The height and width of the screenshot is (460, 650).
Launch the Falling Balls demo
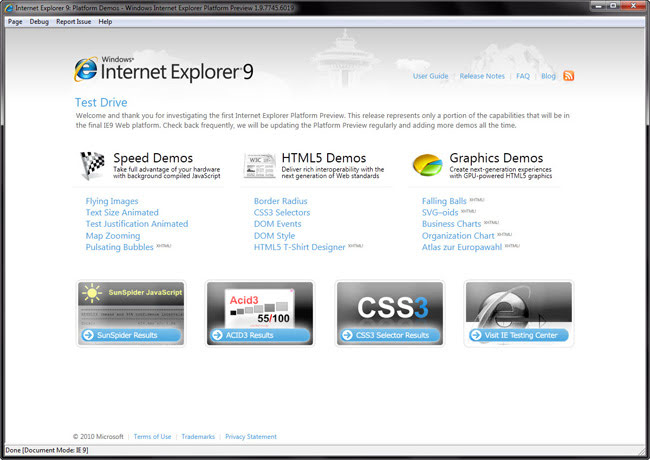coord(444,201)
